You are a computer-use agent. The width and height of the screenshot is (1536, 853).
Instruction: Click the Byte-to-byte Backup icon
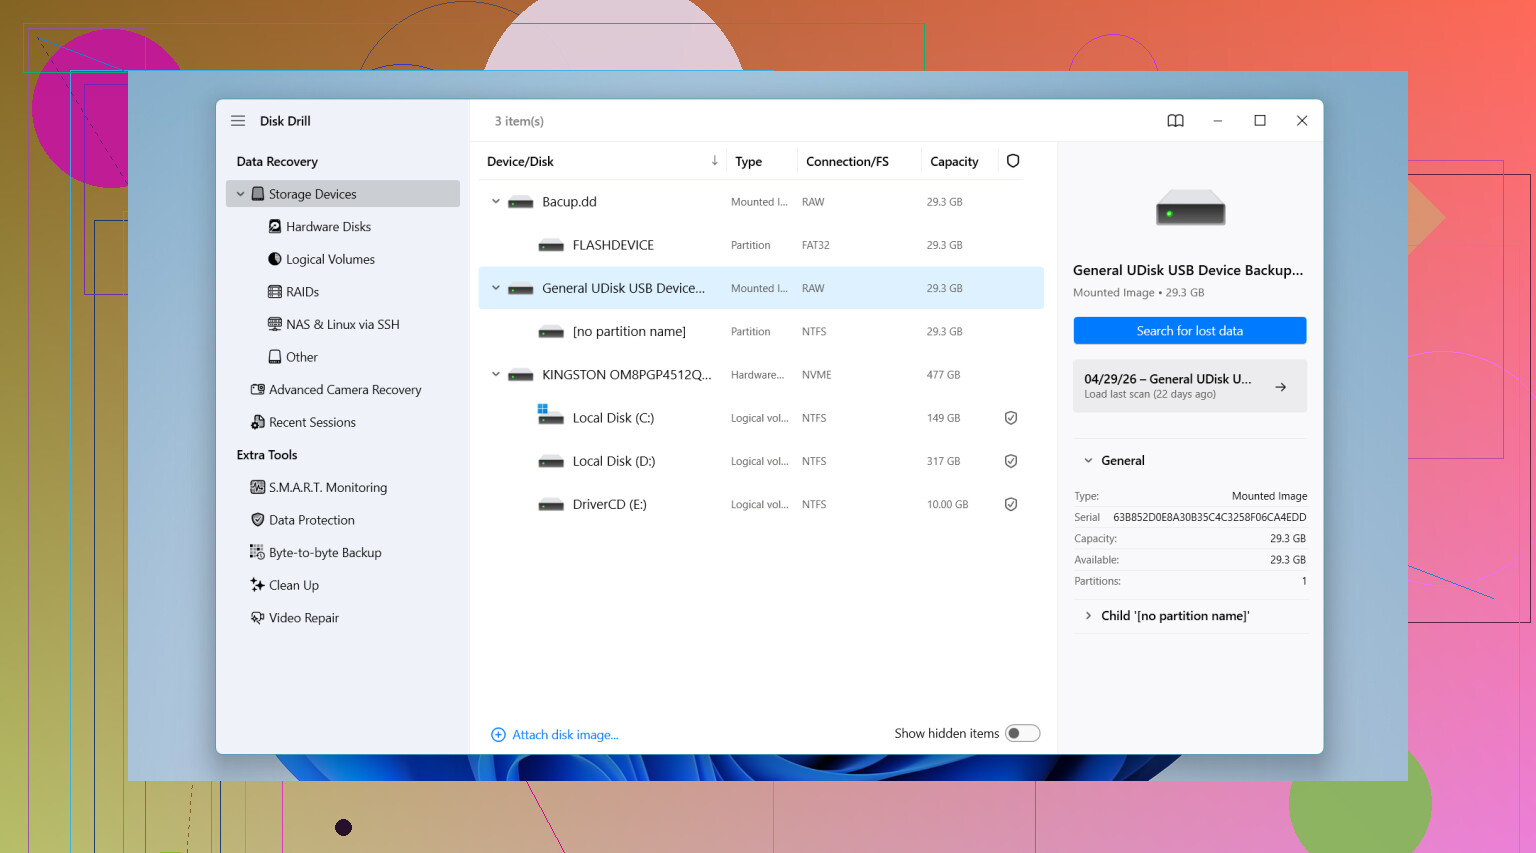click(257, 552)
